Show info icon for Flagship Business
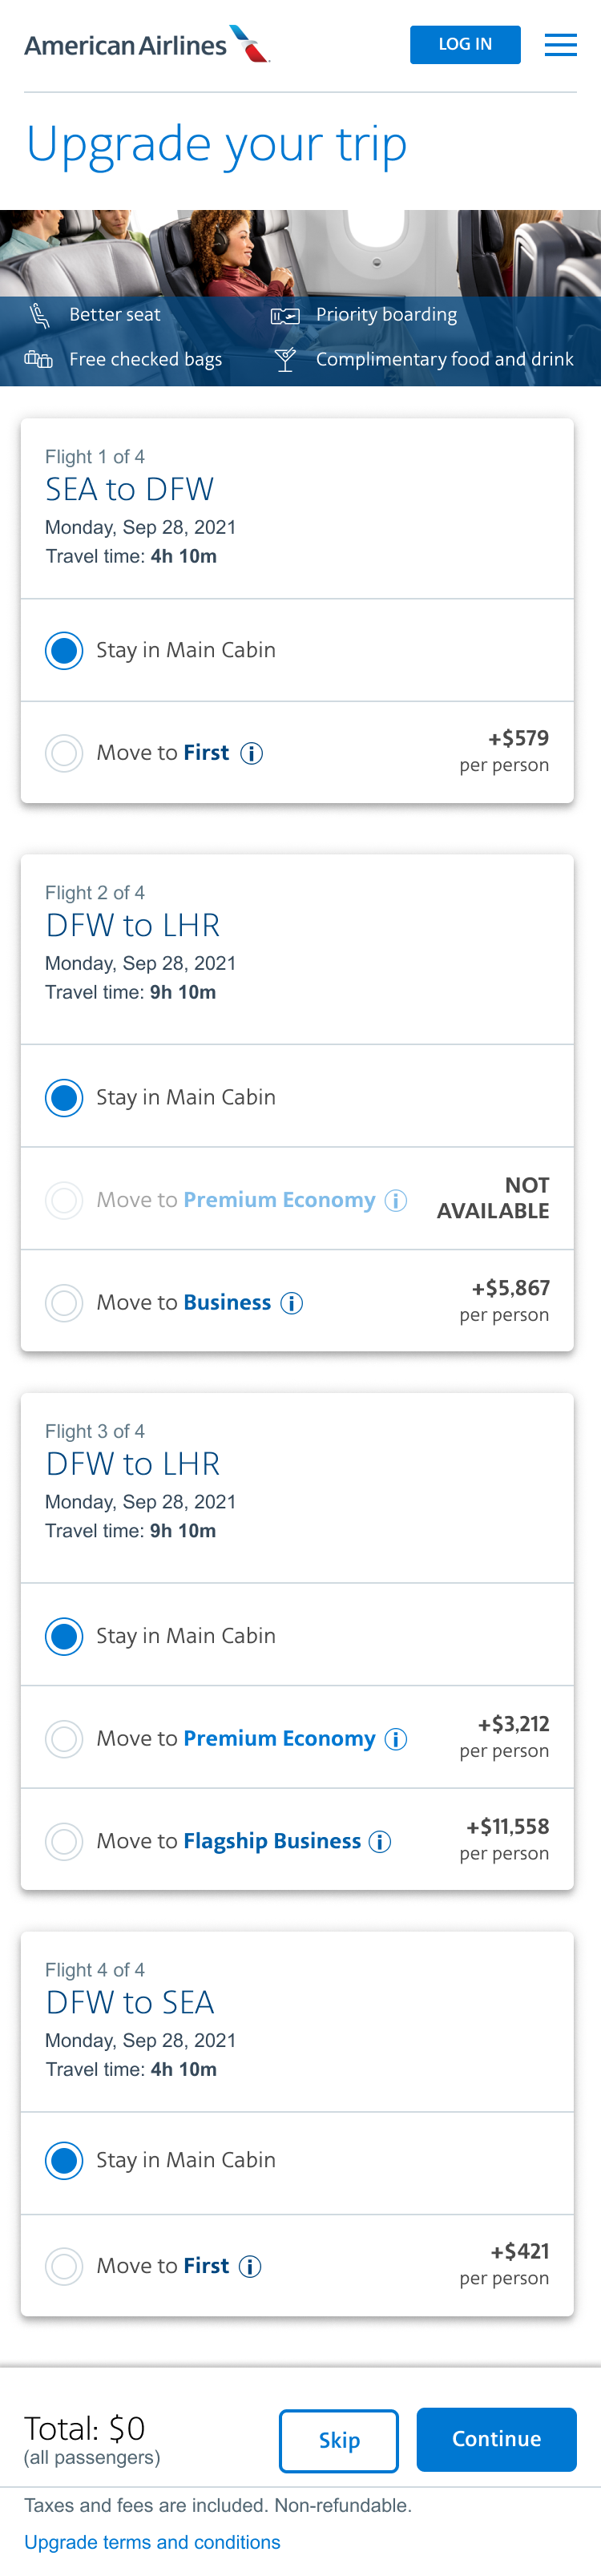Screen dimensions: 601x2576 tap(380, 1842)
